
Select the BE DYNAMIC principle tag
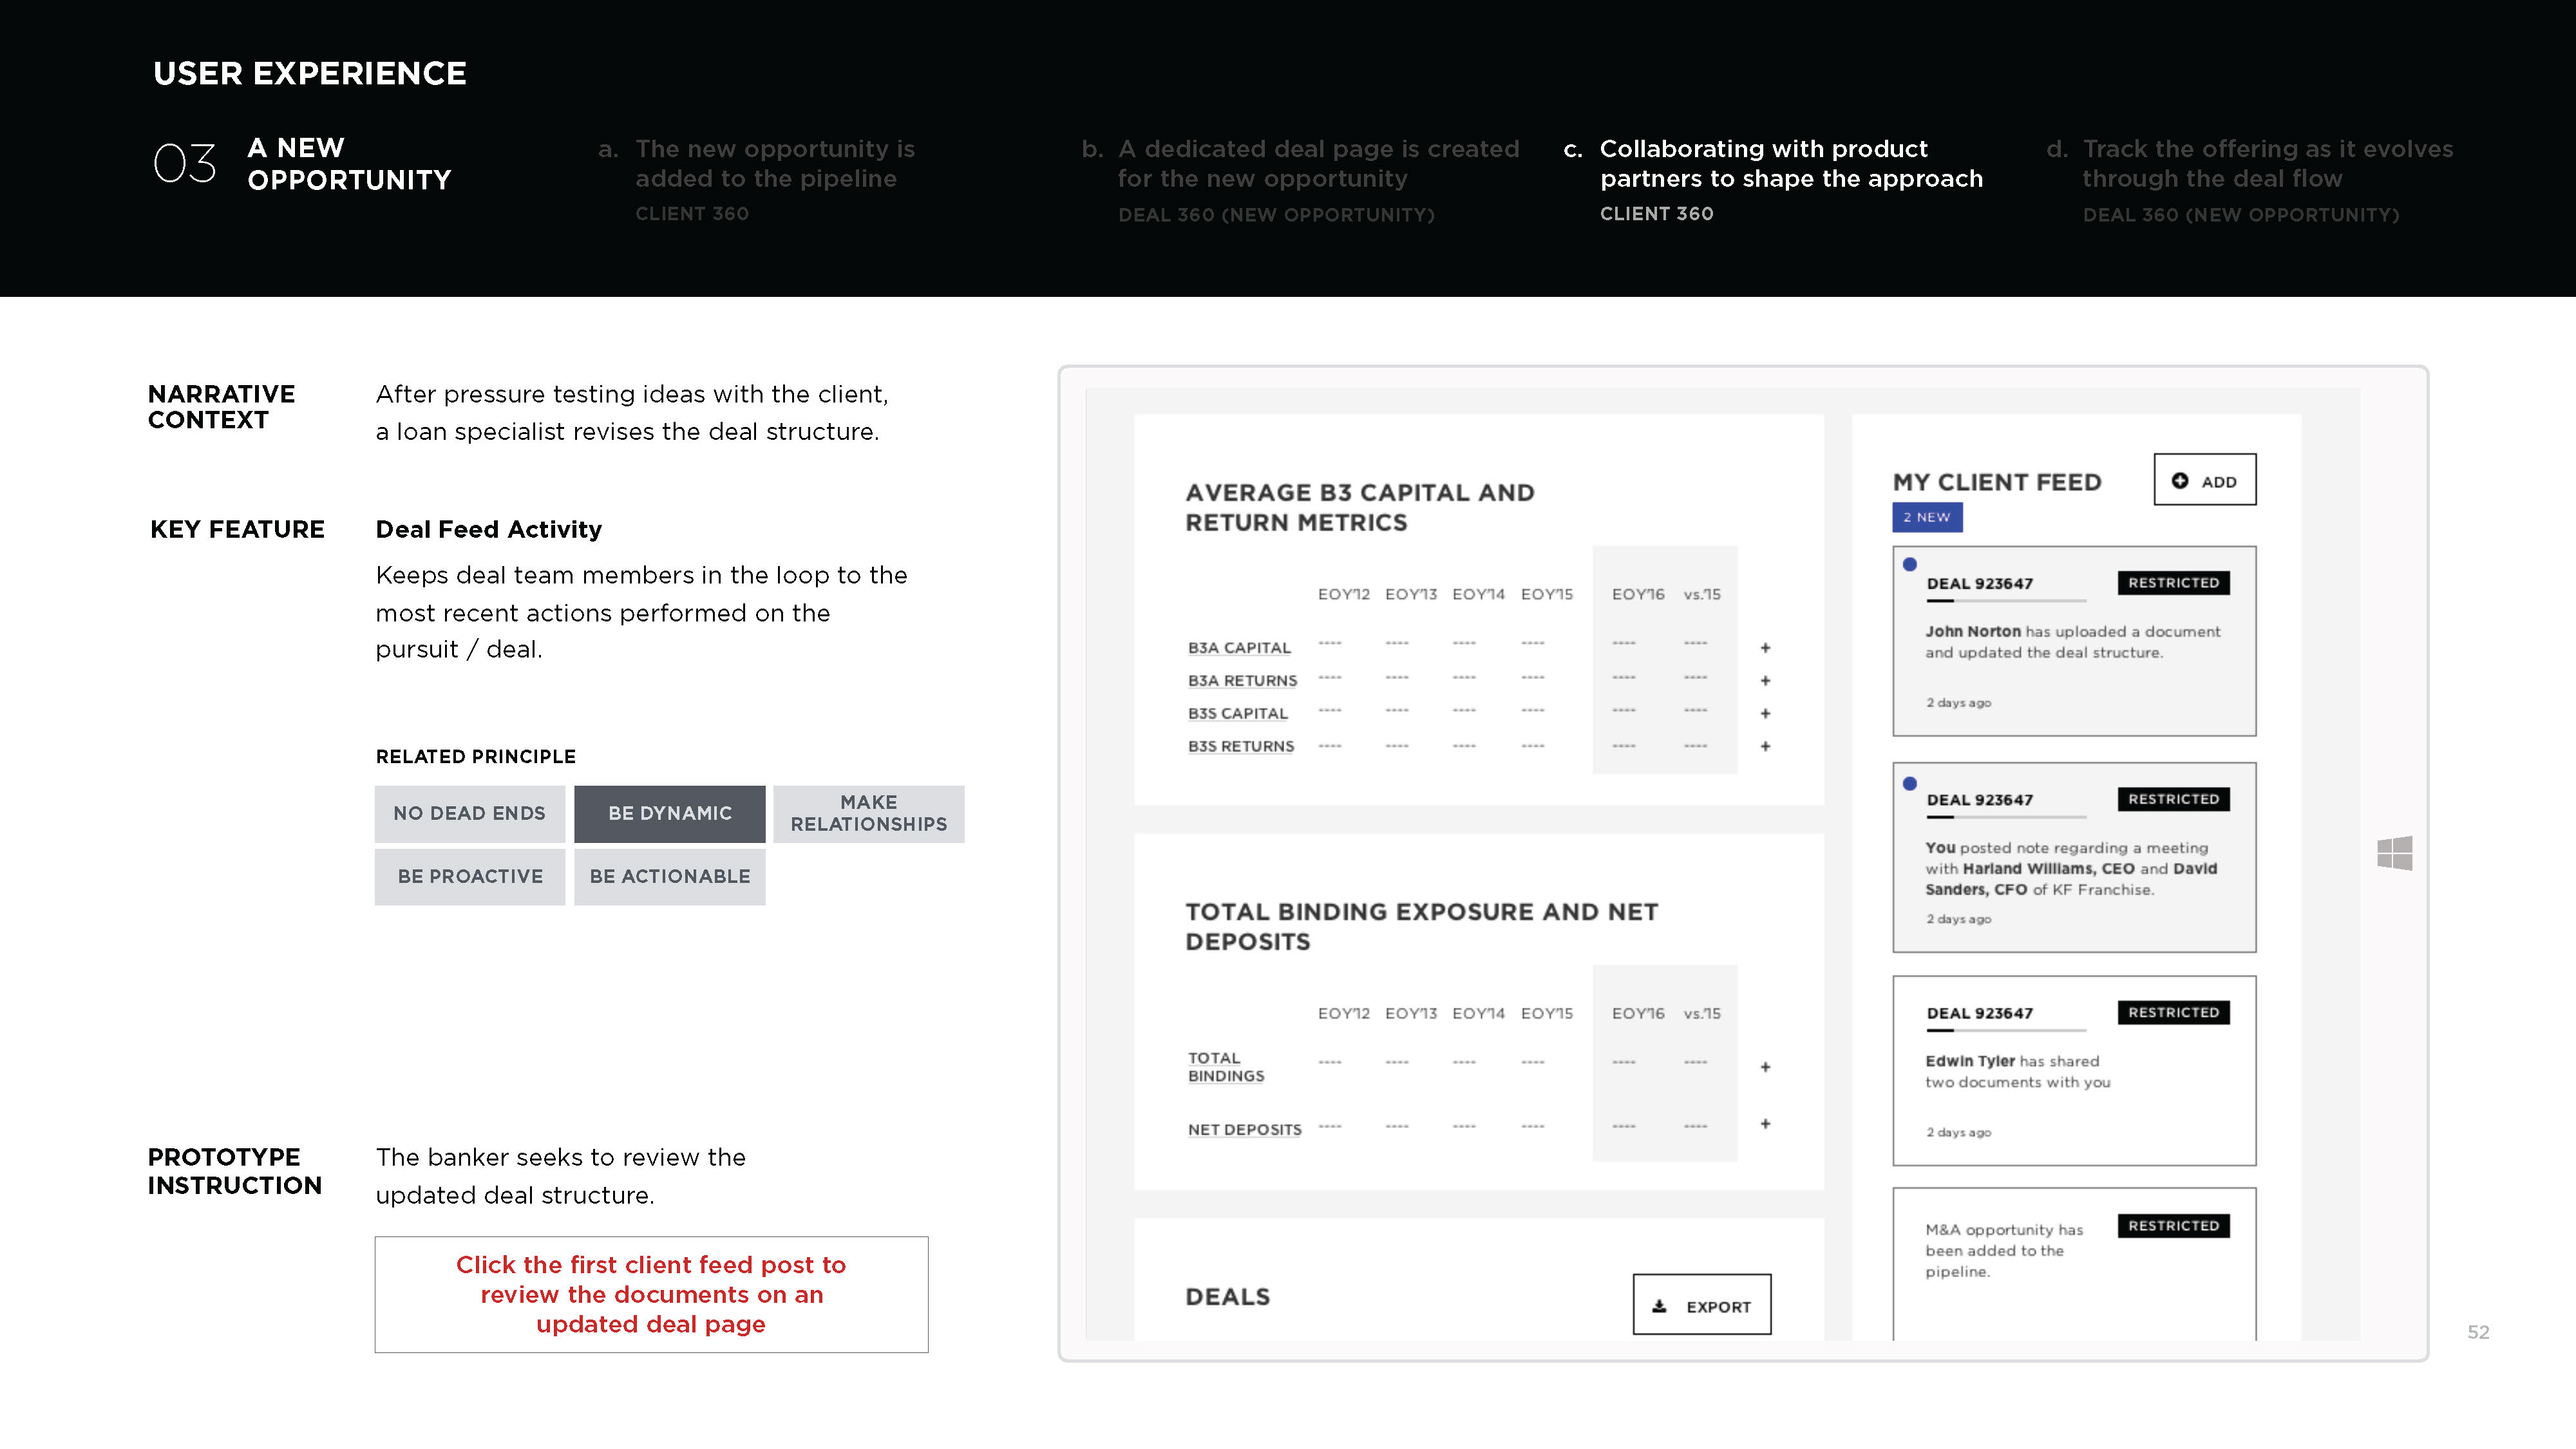(x=670, y=814)
